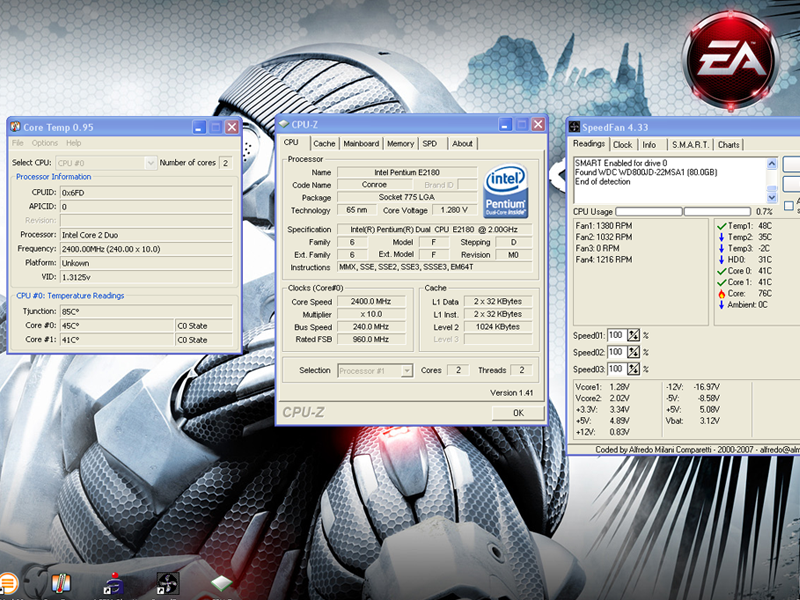Click the blue arrow beside Ambient
Screen dimensions: 800x600
click(721, 305)
